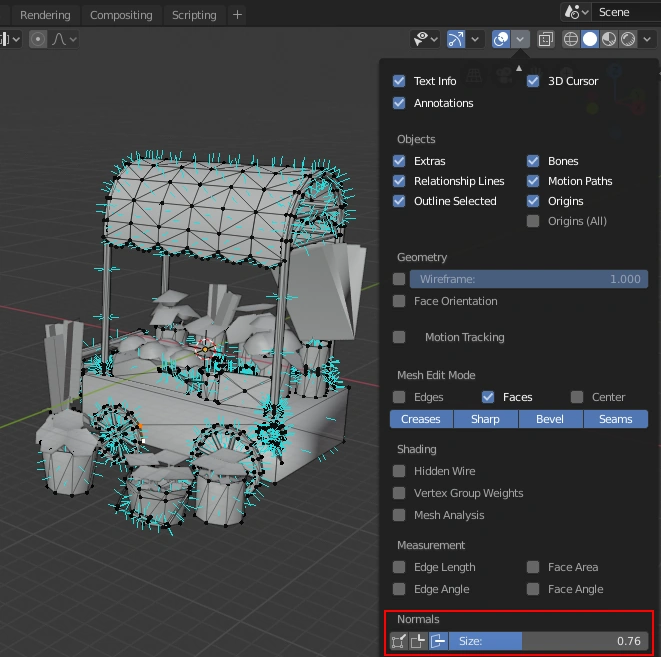Viewport: 661px width, 657px height.
Task: Click the normals Size slider
Action: point(548,641)
